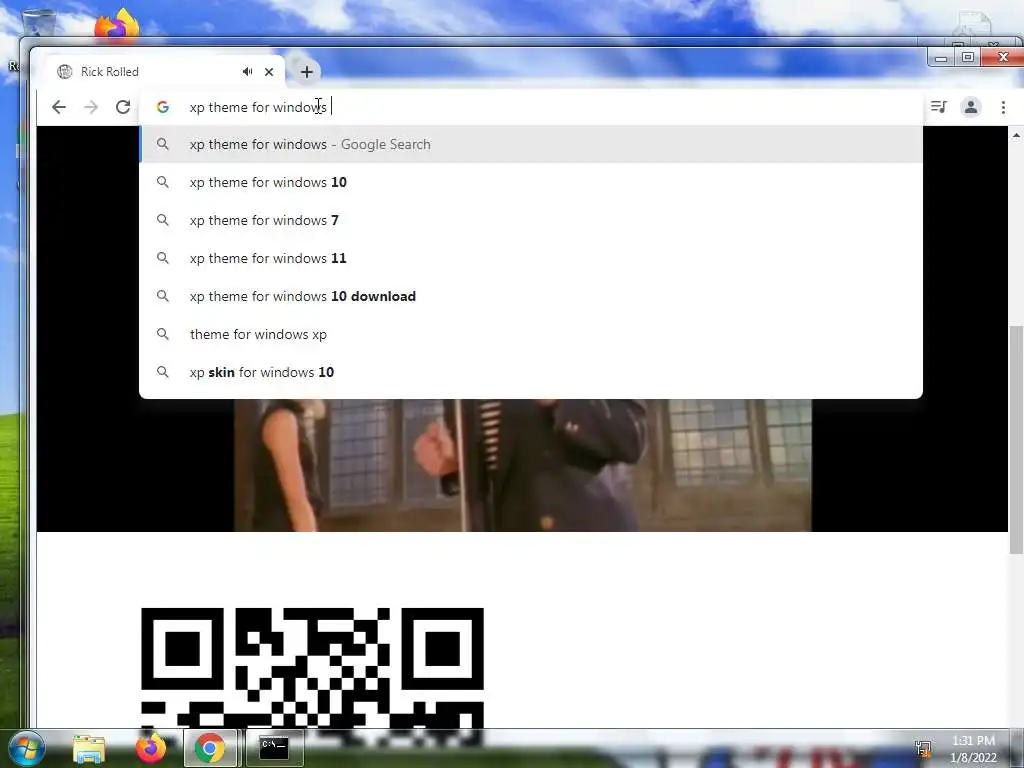Choose suggestion xp theme for windows 10
Screen dimensions: 1024x768
(531, 182)
